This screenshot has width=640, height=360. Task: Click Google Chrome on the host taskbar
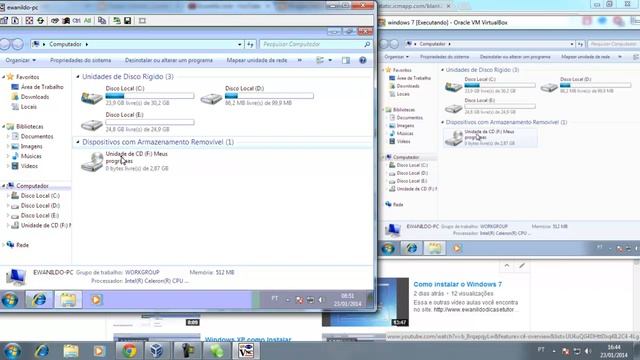coord(129,351)
